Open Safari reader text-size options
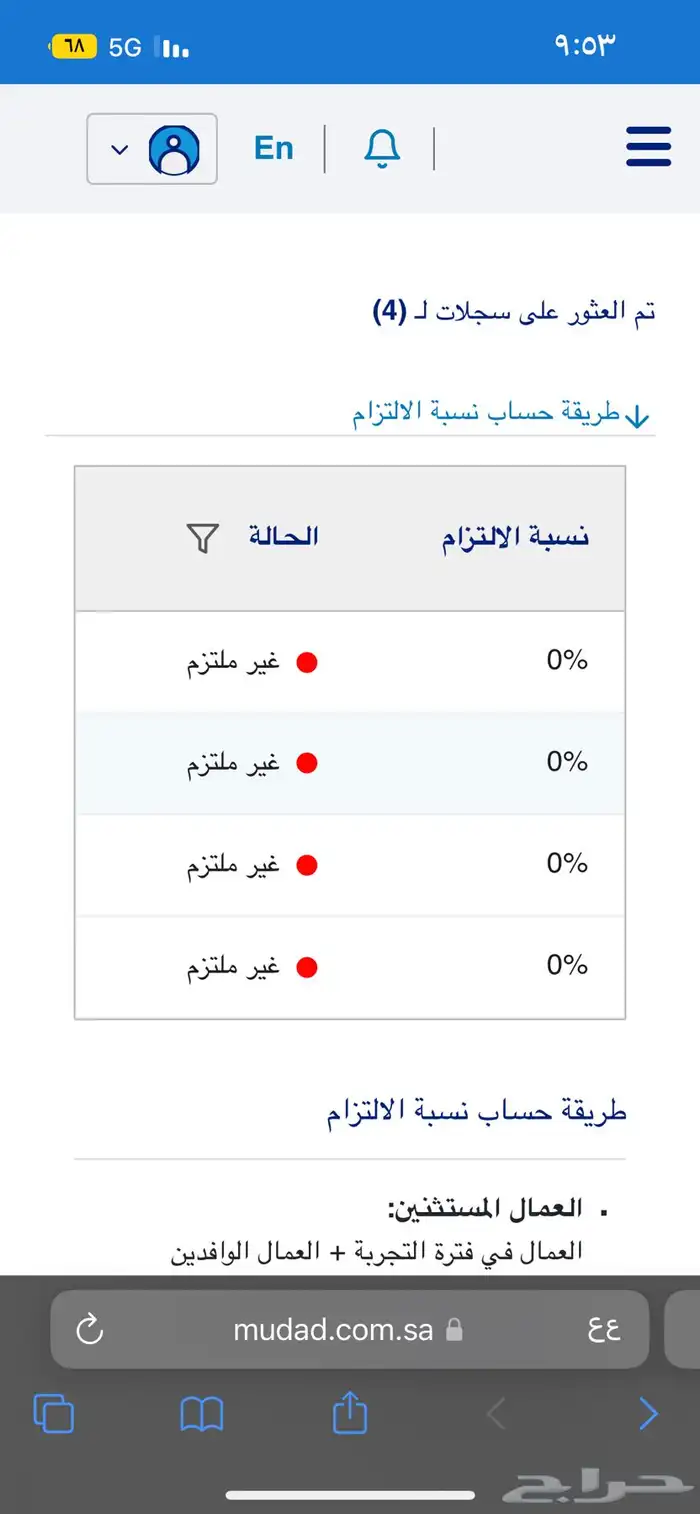The width and height of the screenshot is (700, 1514). [x=603, y=1329]
